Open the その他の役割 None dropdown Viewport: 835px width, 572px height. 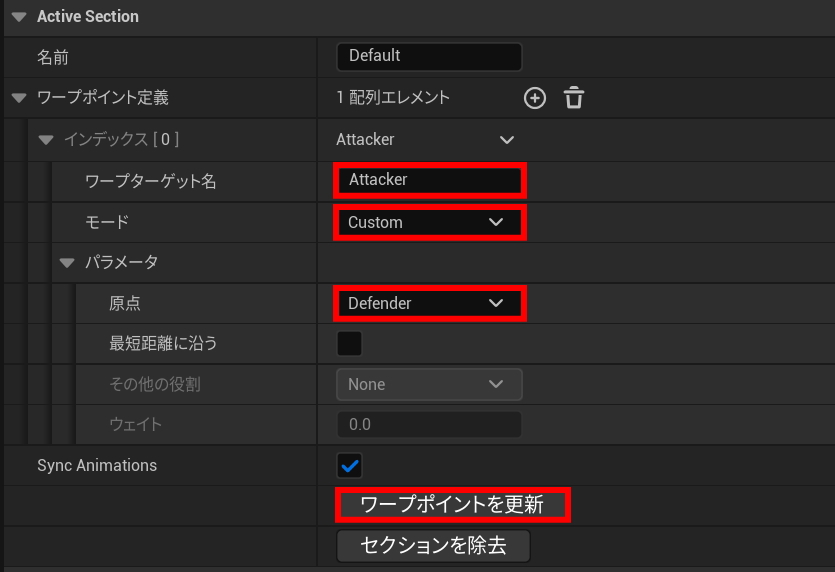click(428, 384)
